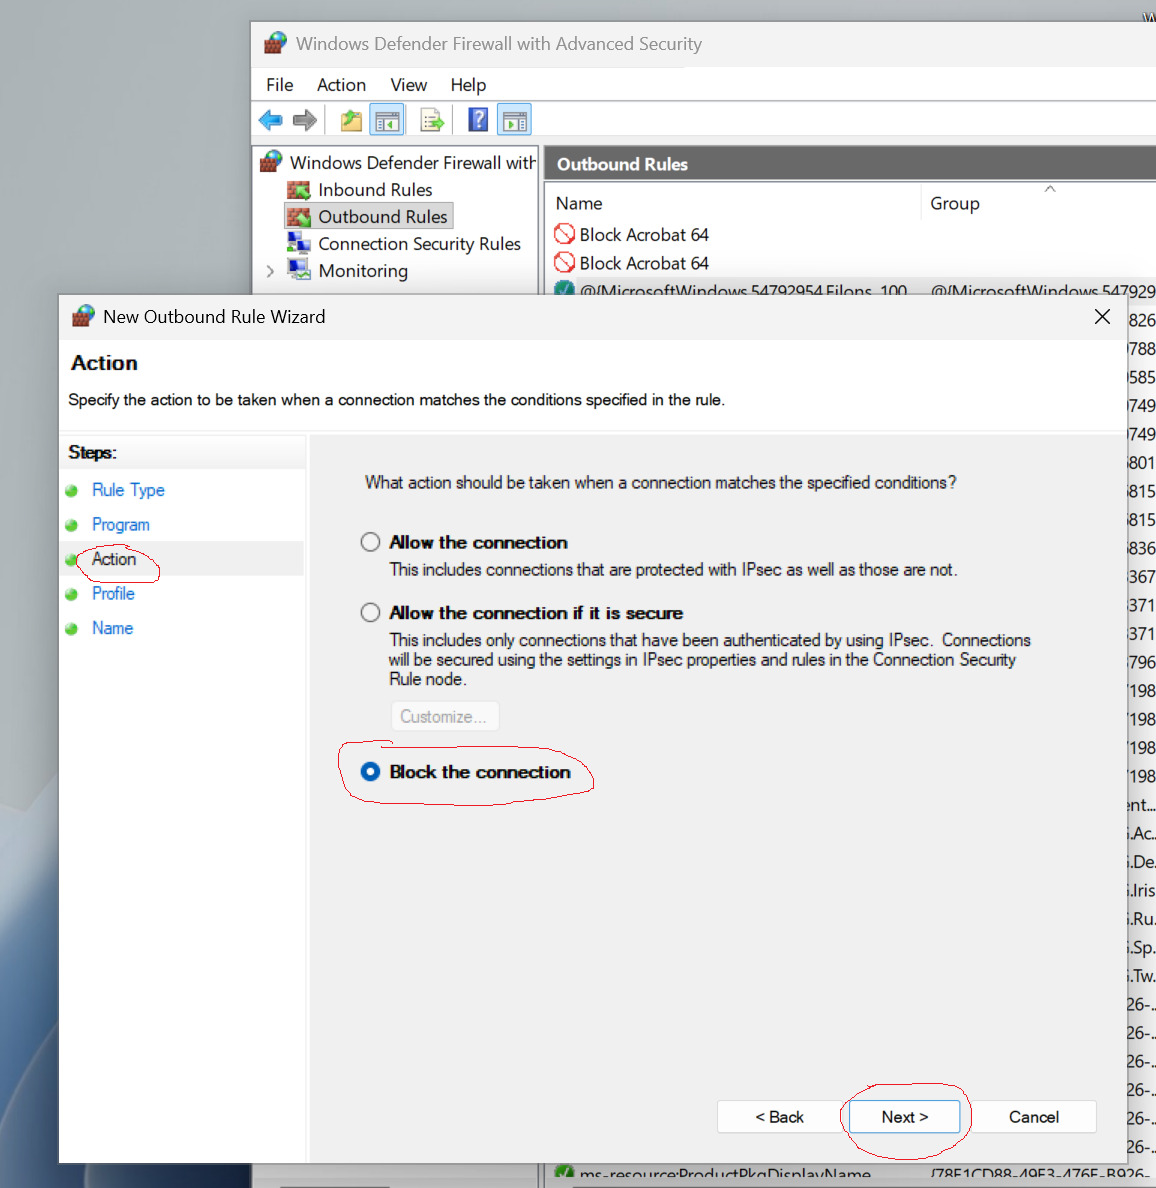Select Windows Defender Firewall root tree item
Screen dimensions: 1156x1188
tap(412, 162)
